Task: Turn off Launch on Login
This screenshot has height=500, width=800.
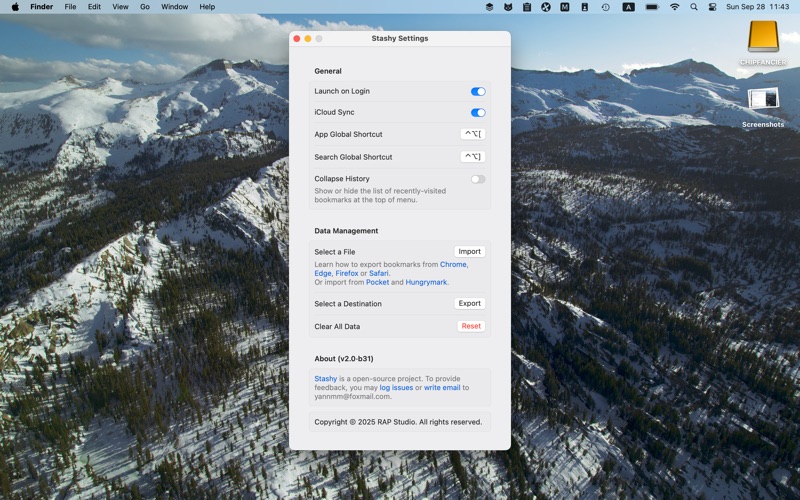Action: click(478, 91)
